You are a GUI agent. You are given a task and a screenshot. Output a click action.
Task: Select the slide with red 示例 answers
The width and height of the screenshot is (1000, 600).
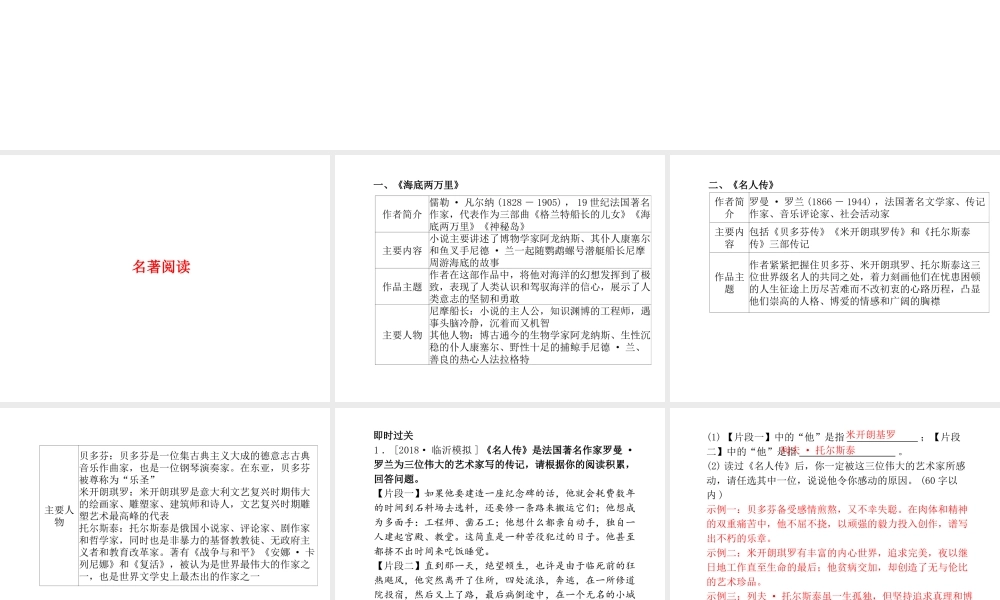[x=835, y=504]
